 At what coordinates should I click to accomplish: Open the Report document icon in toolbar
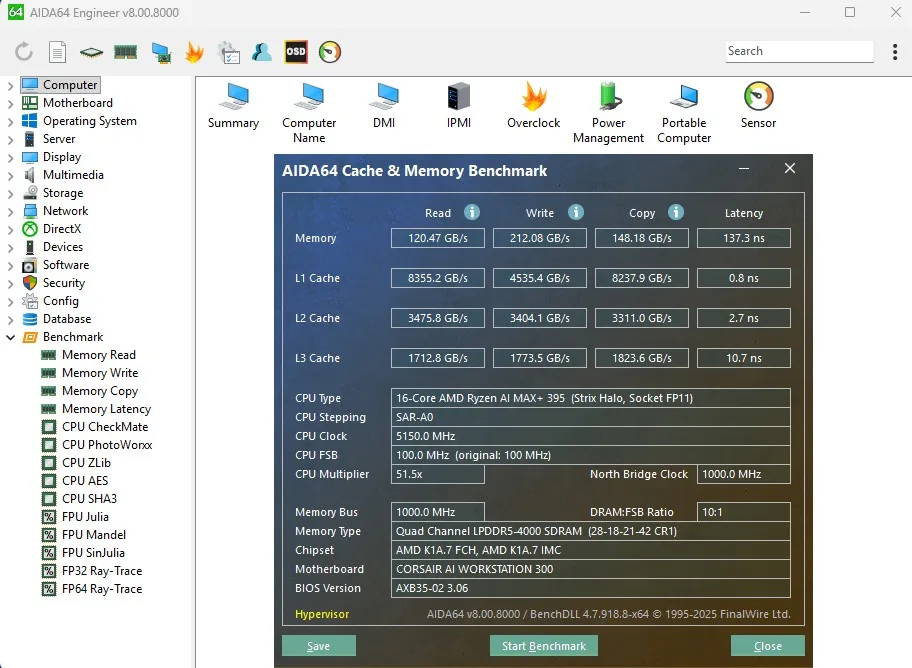(x=58, y=52)
